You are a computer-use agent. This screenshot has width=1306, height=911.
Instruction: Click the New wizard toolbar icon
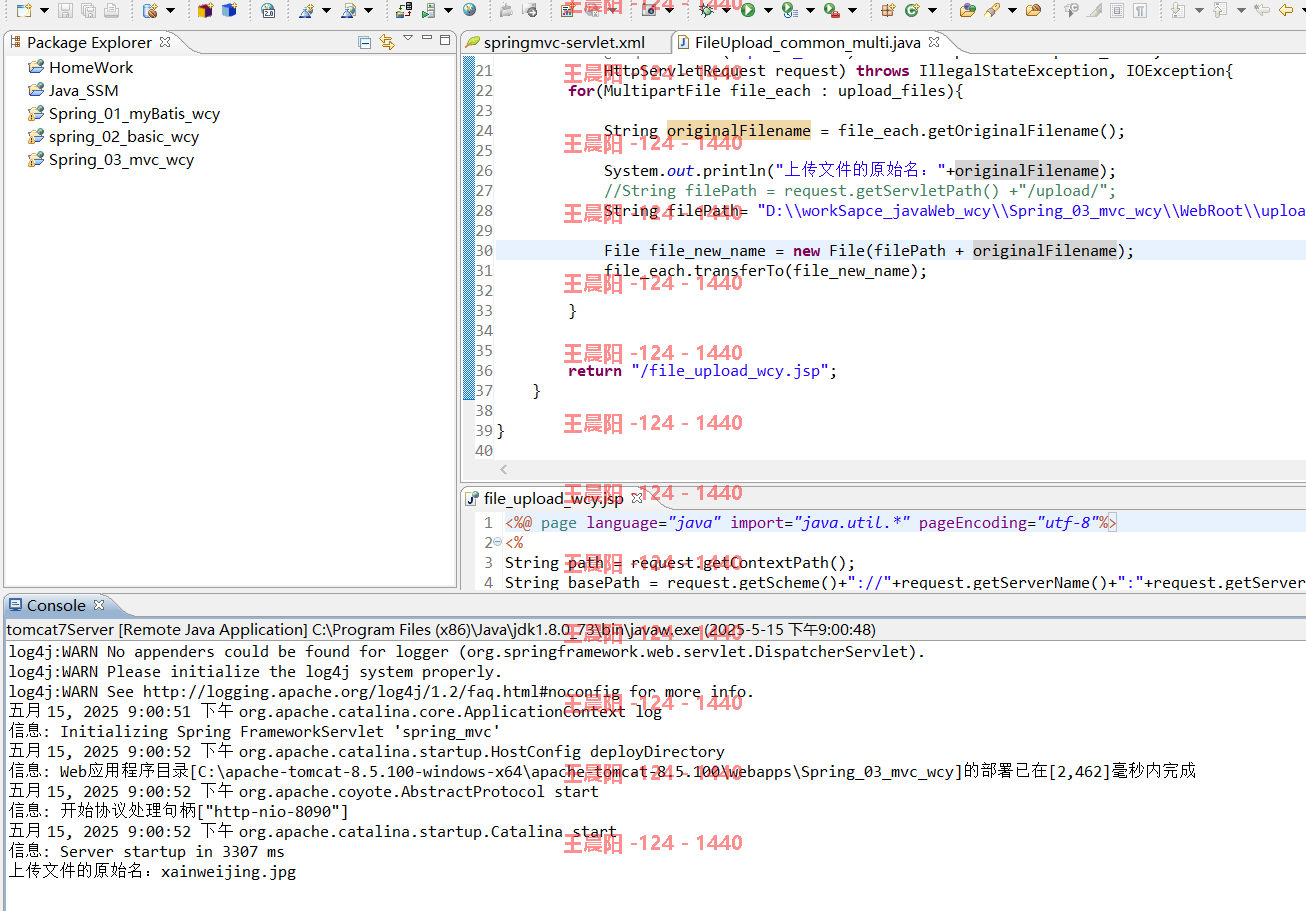[24, 10]
